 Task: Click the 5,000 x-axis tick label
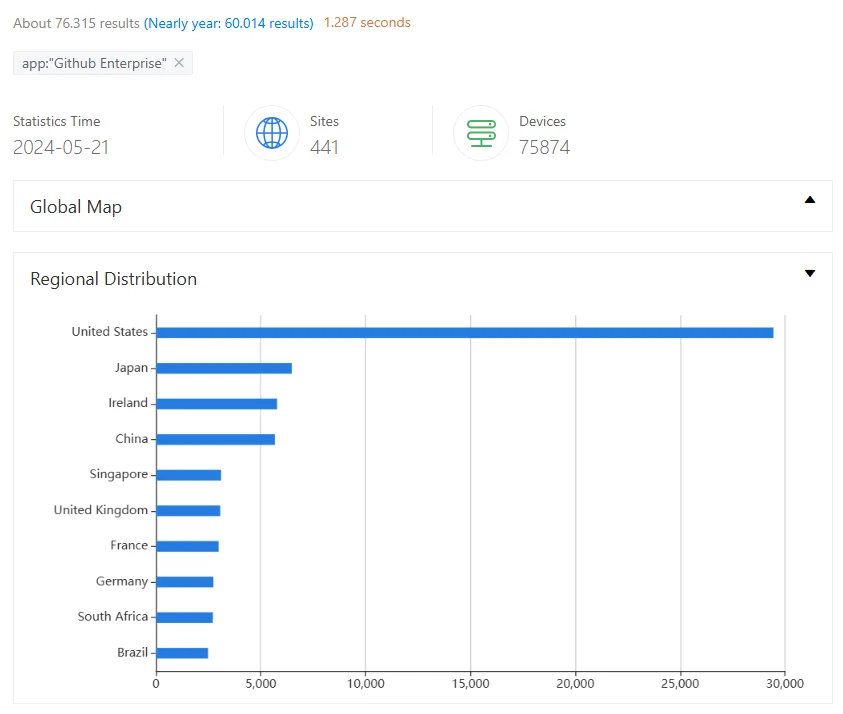pyautogui.click(x=261, y=683)
